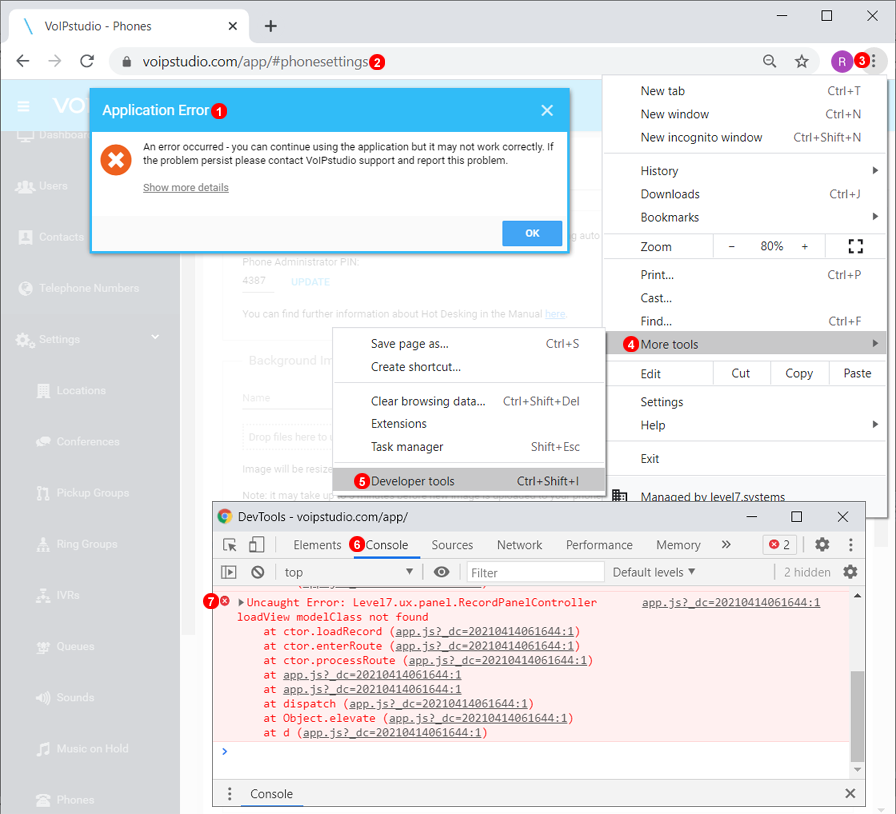The image size is (896, 814).
Task: Click DevTools inspect element icon
Action: pyautogui.click(x=230, y=545)
